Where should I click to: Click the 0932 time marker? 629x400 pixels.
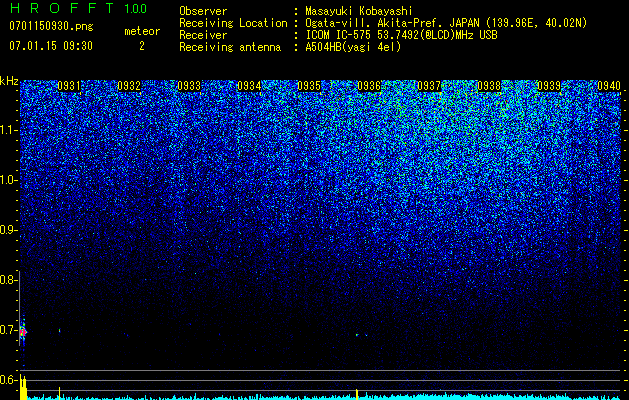129,86
